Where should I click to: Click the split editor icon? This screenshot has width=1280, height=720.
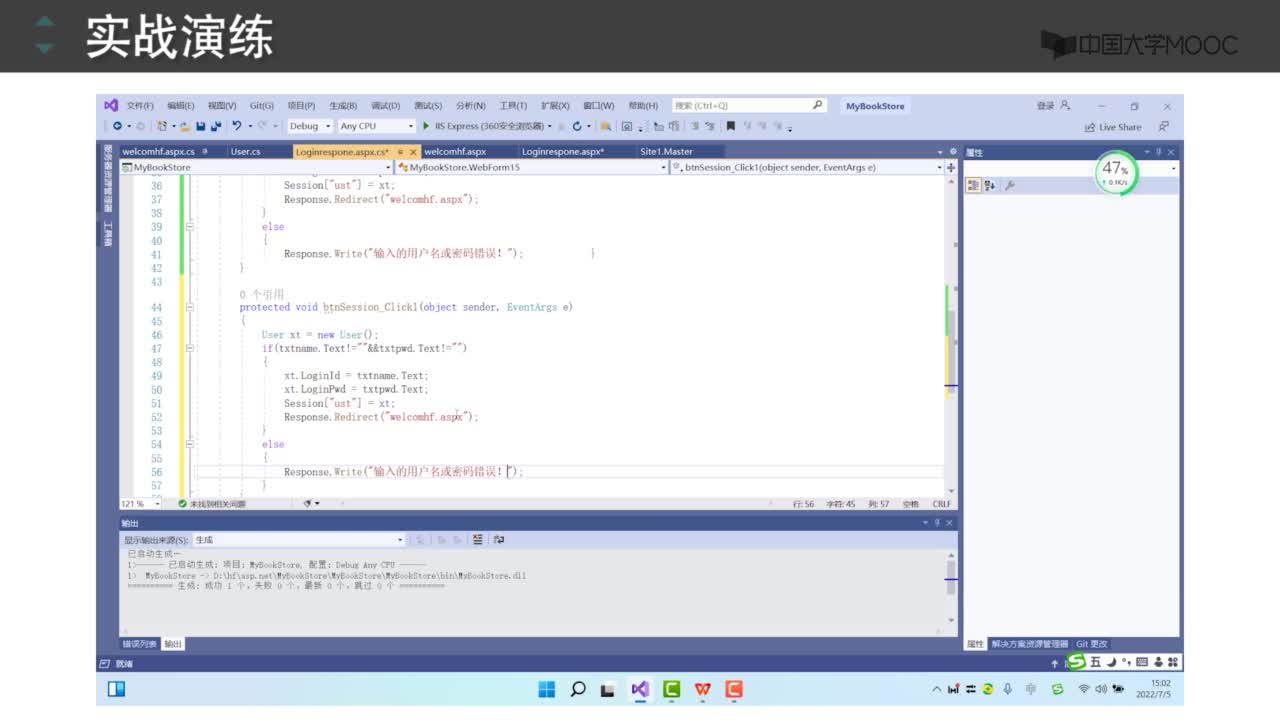point(950,167)
